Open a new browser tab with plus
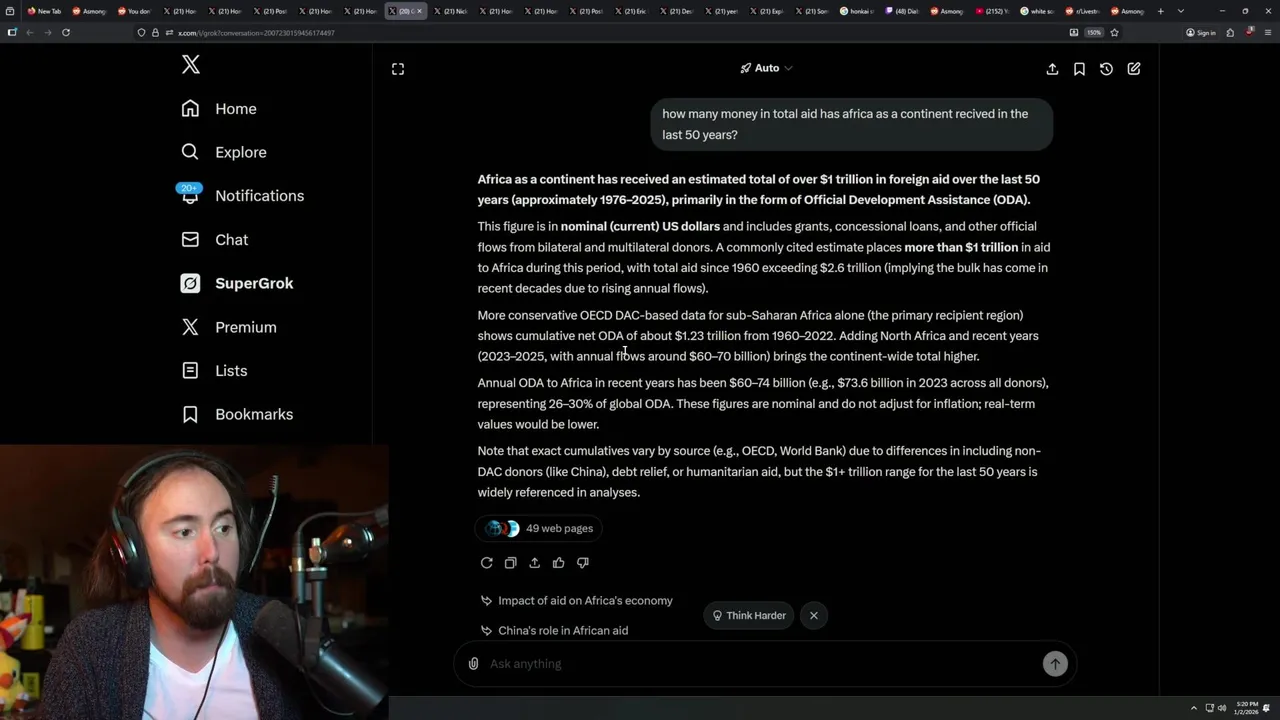 [1160, 11]
